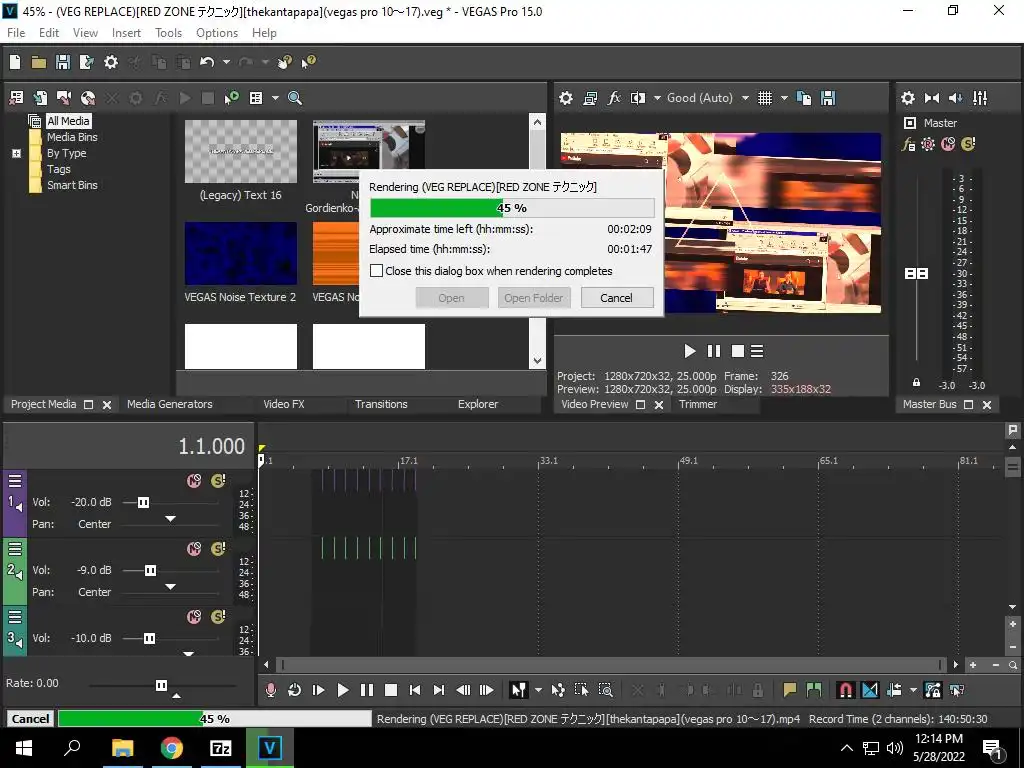1024x768 pixels.
Task: Click the Master FX icon
Action: 908,144
